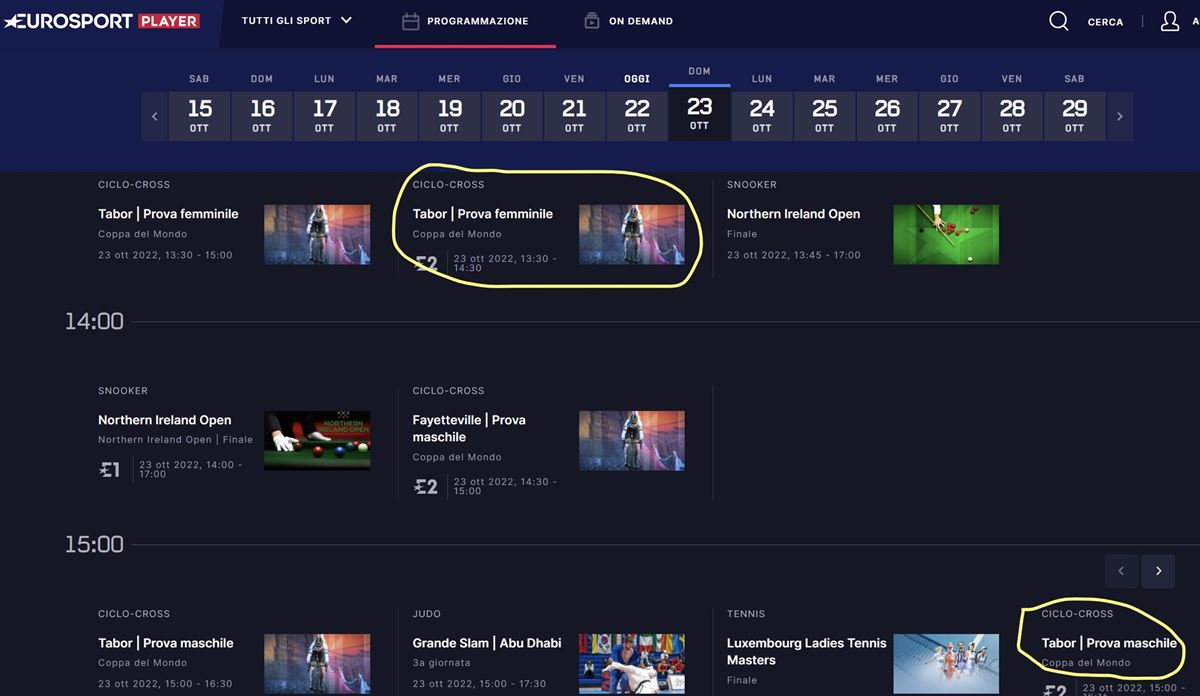
Task: Open the Grande Slam | Abu Dhabi title
Action: tap(487, 643)
